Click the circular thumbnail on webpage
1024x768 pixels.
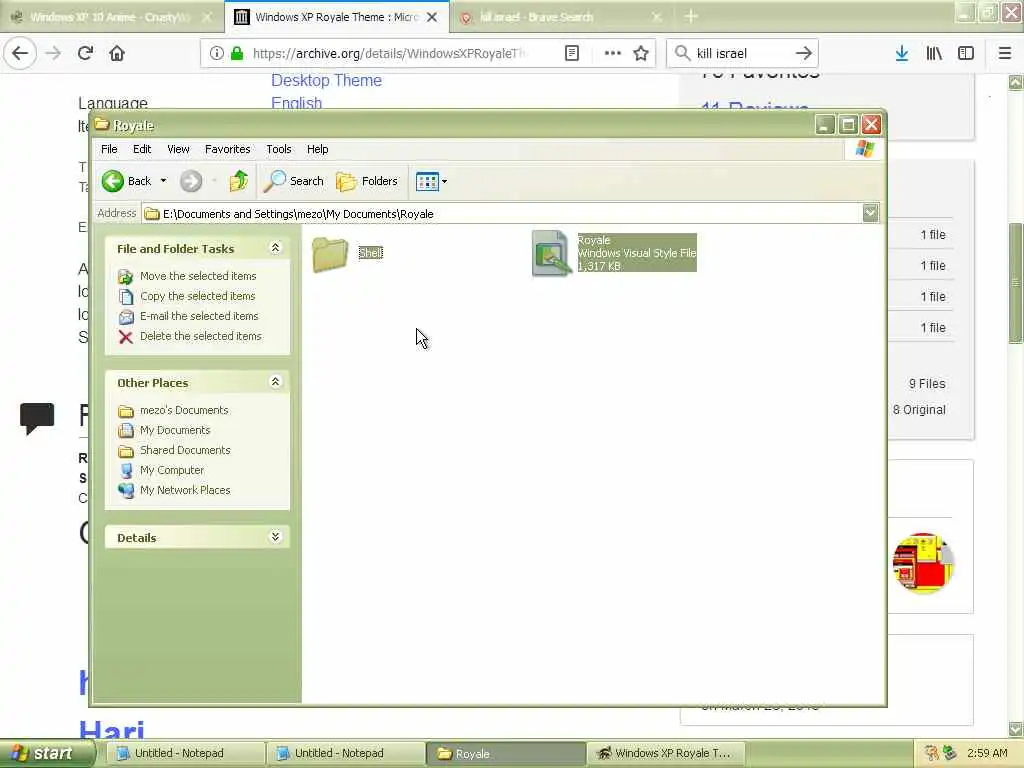[x=923, y=563]
